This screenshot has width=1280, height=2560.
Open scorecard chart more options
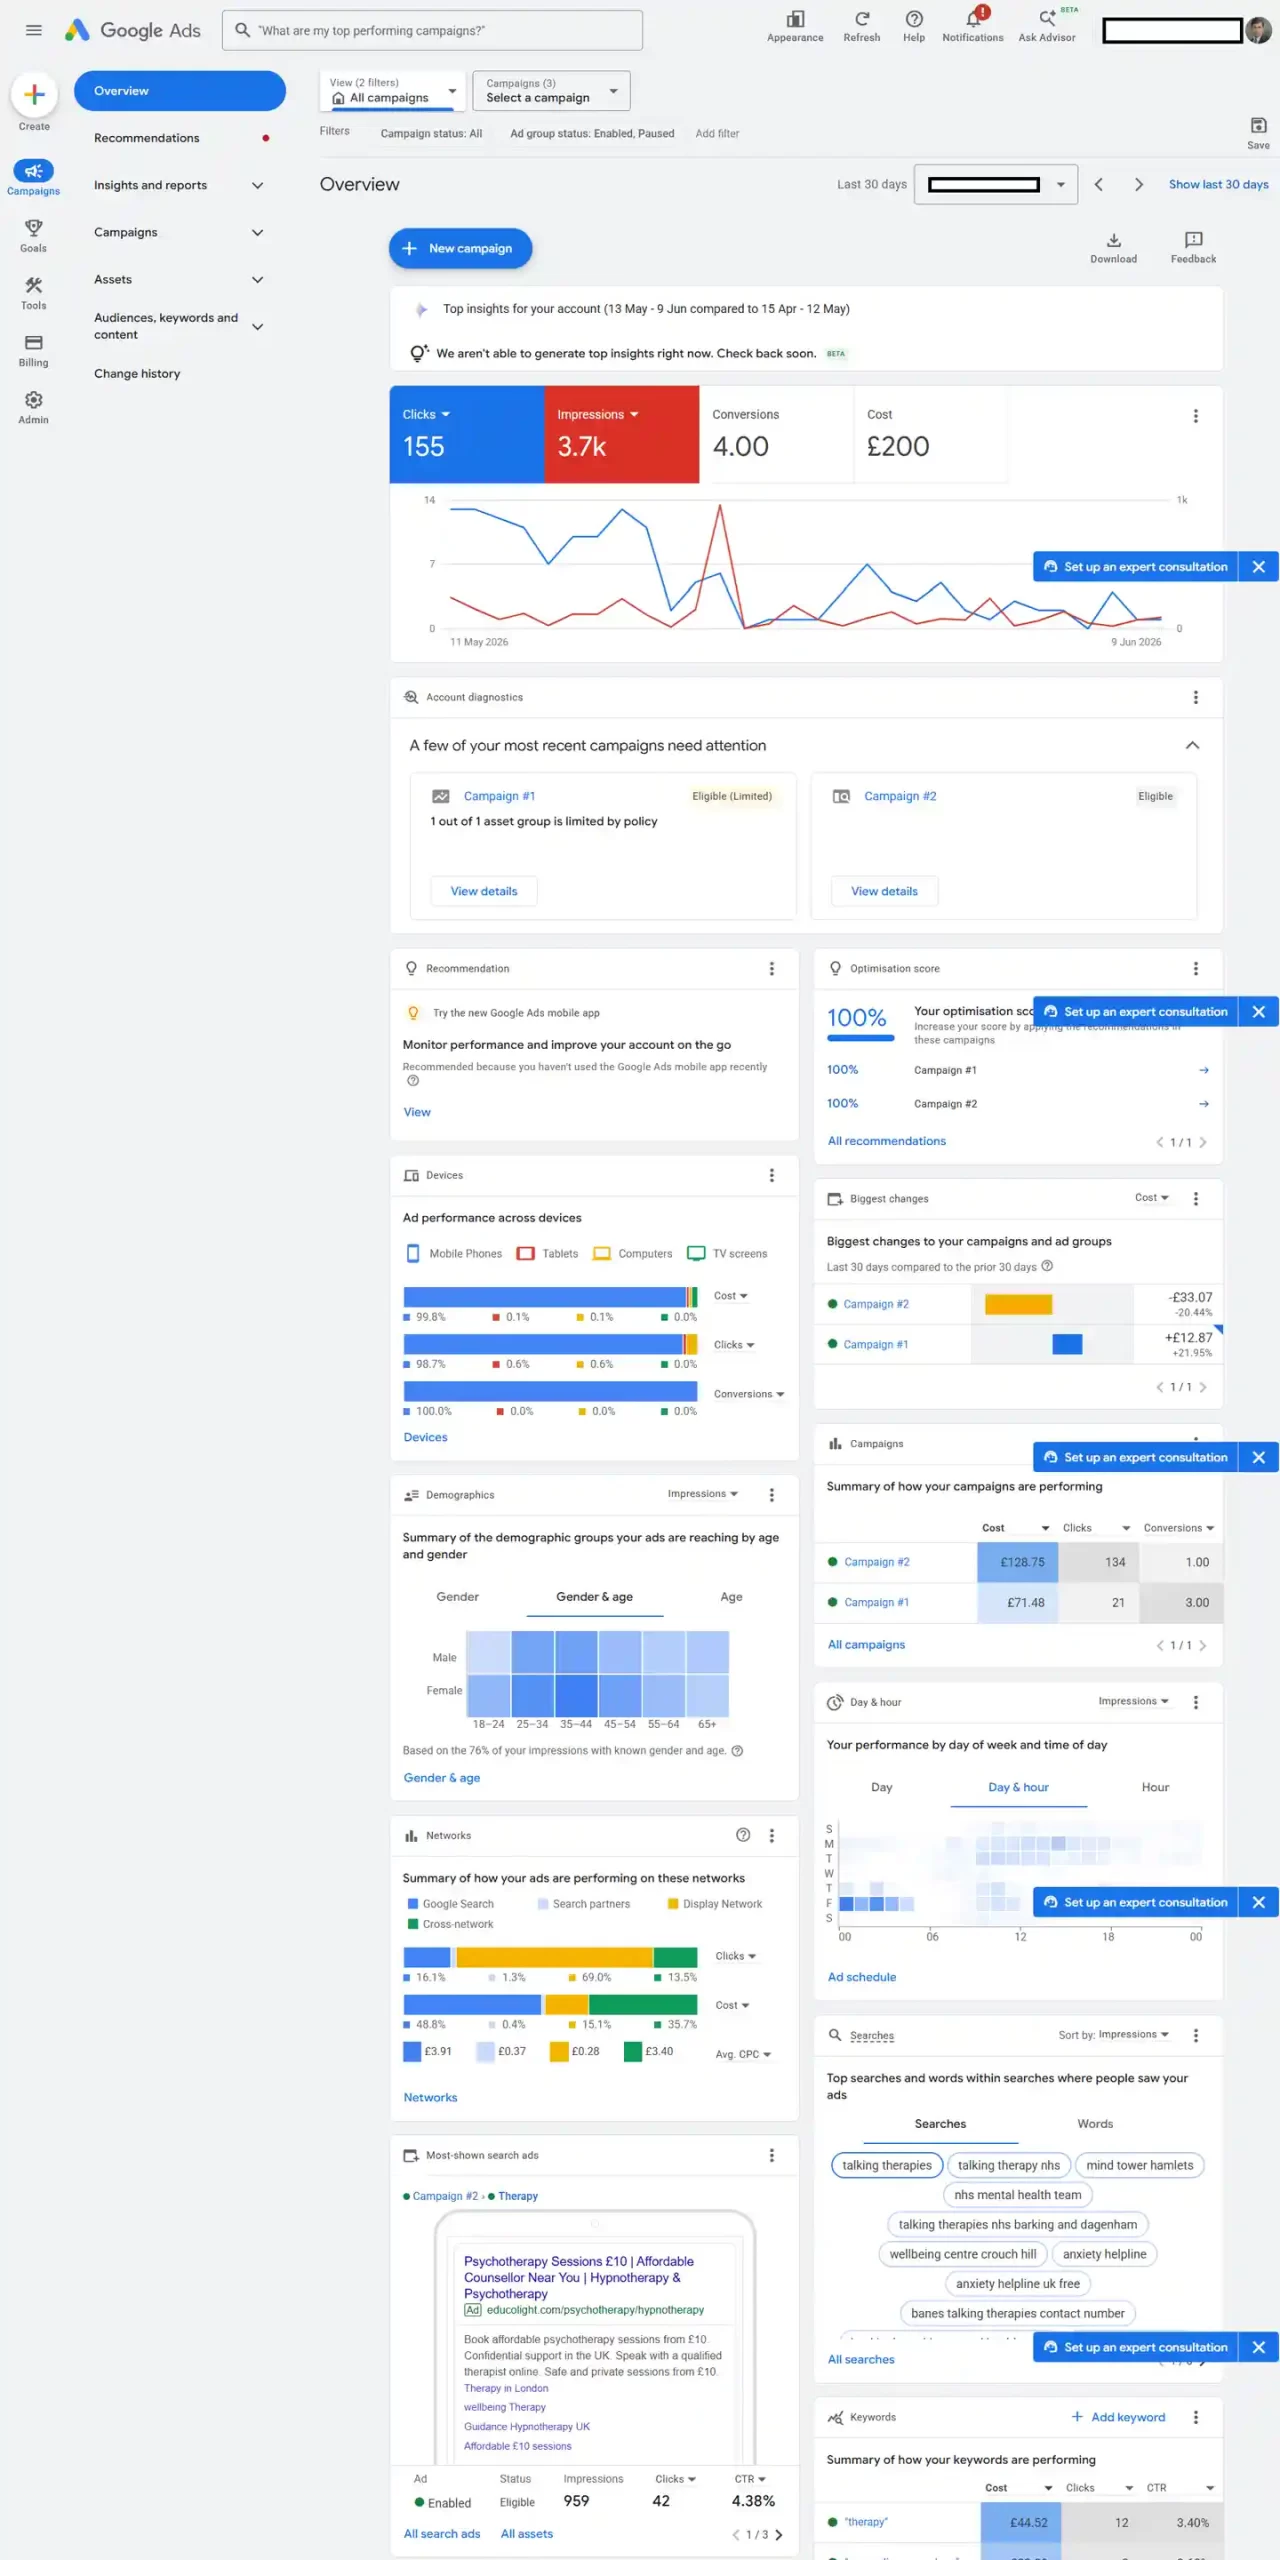[x=1195, y=416]
